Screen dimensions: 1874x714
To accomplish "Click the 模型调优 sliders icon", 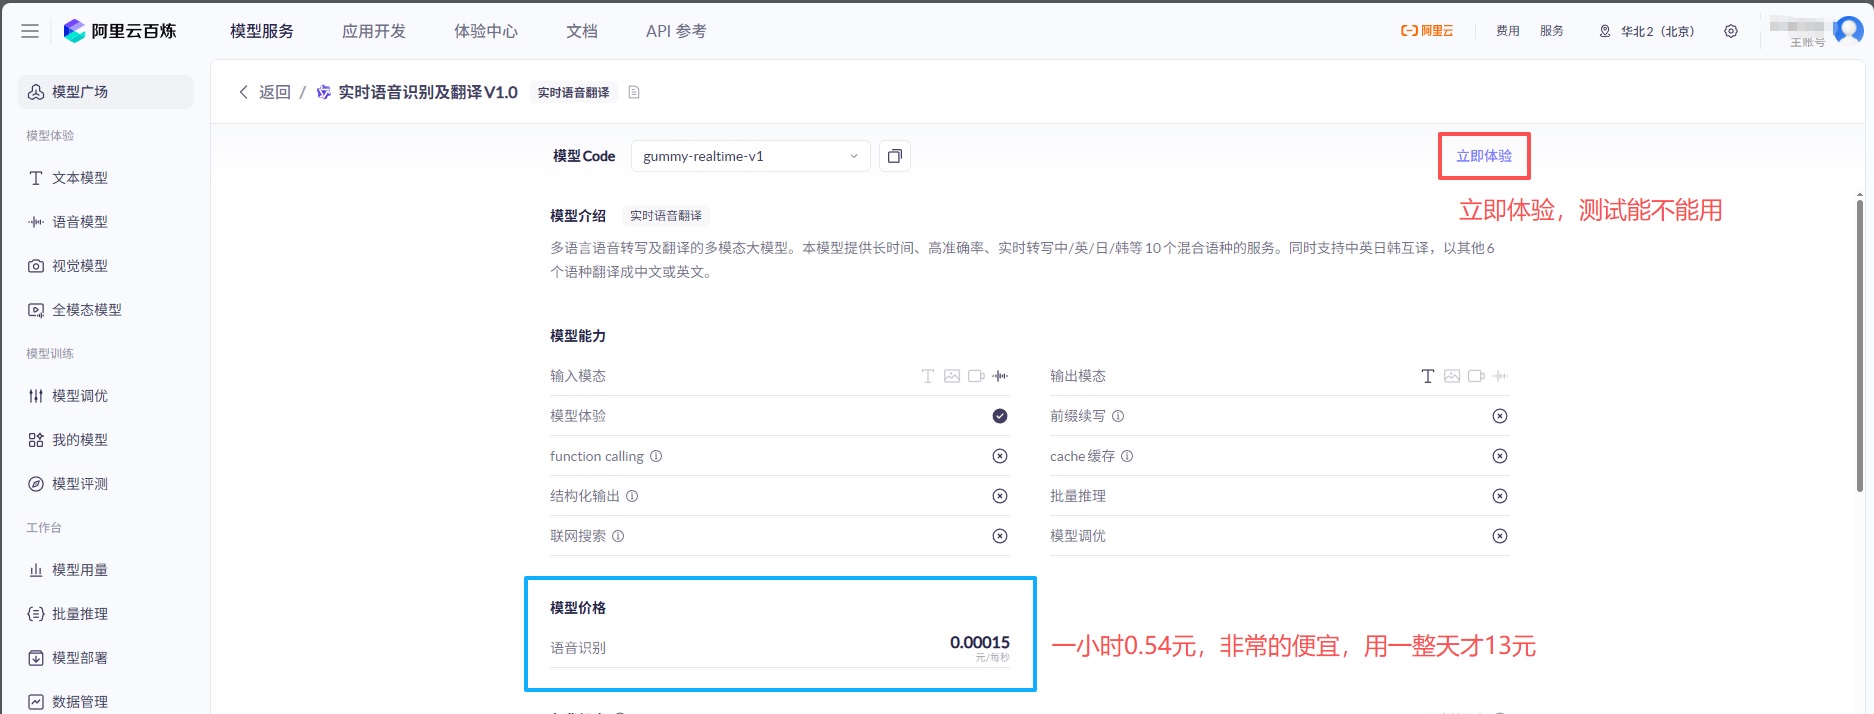I will (x=36, y=396).
